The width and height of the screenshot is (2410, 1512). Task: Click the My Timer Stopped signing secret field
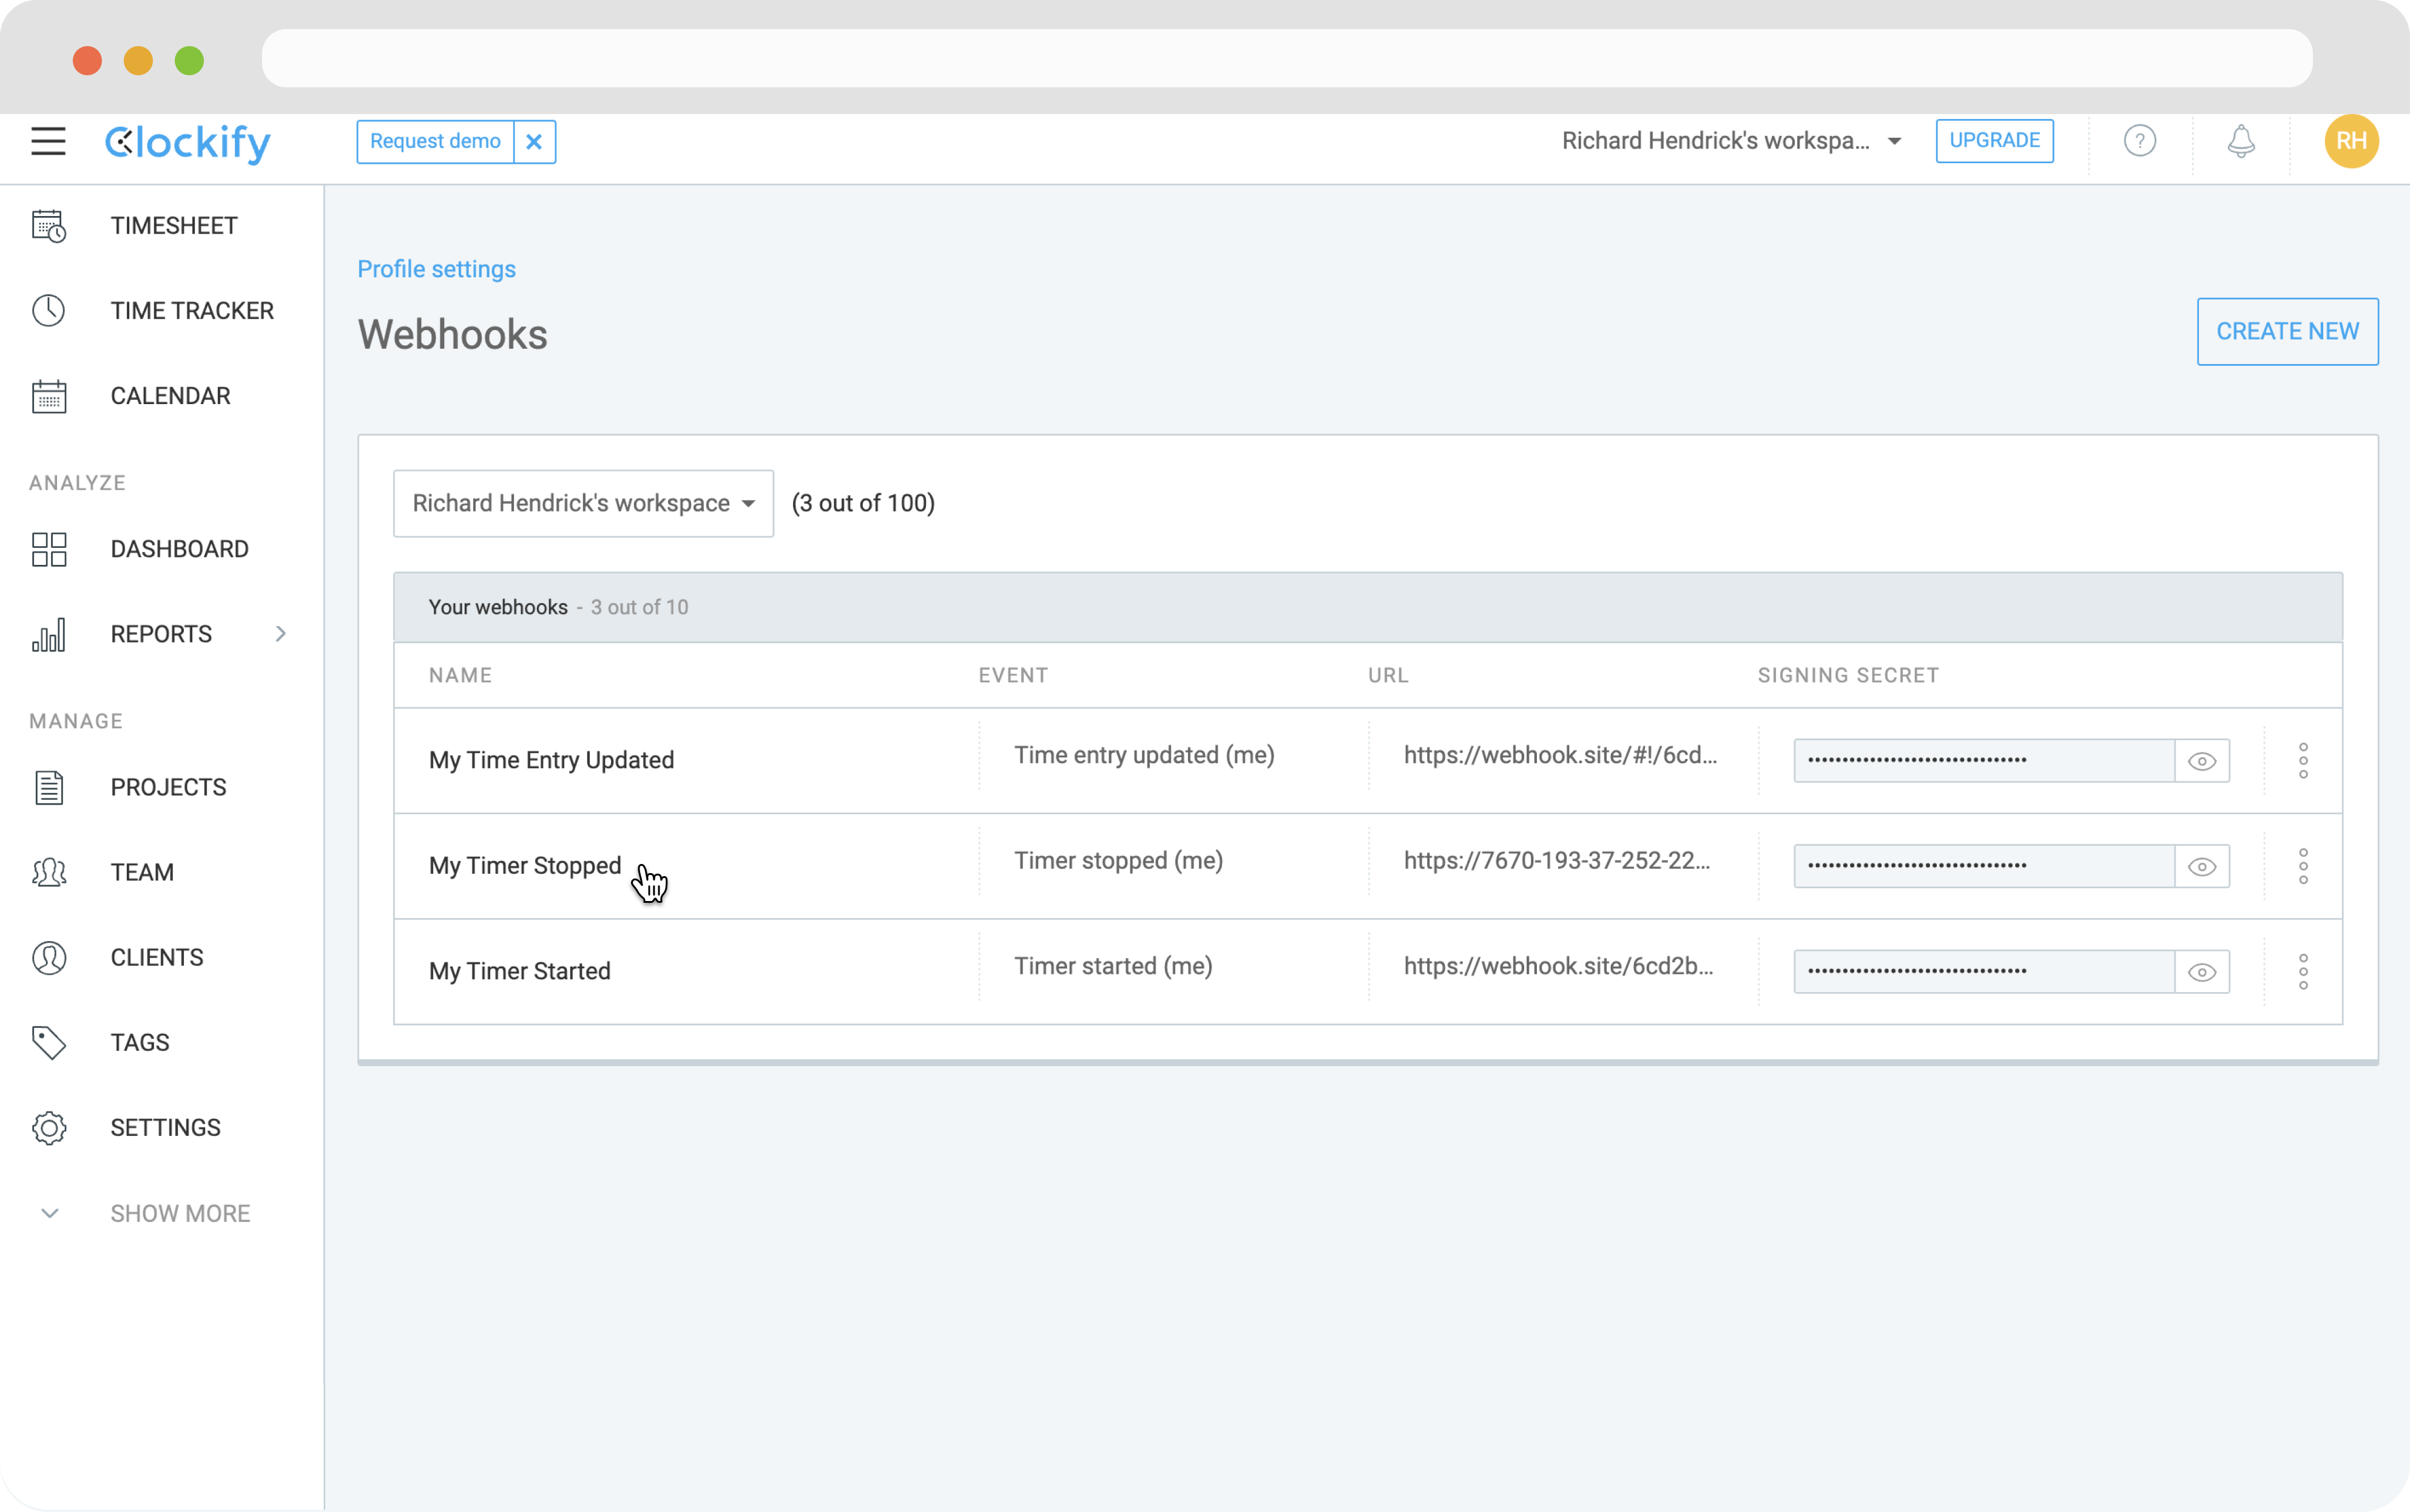(1984, 867)
